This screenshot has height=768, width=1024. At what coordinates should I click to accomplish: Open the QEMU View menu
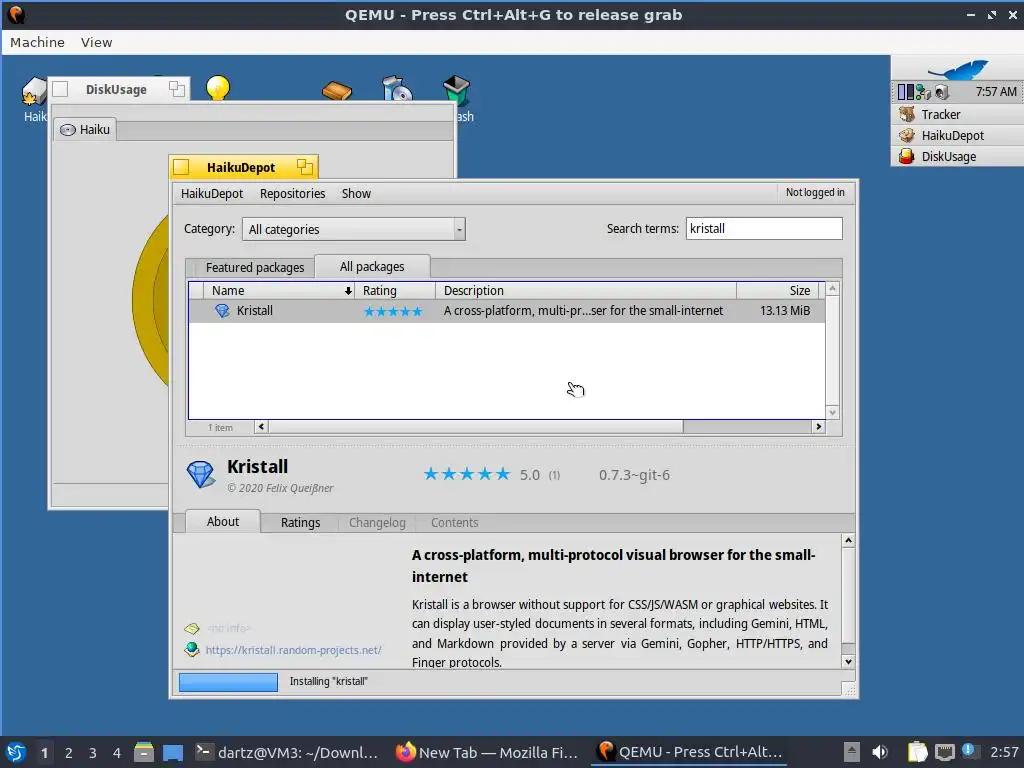click(x=96, y=42)
